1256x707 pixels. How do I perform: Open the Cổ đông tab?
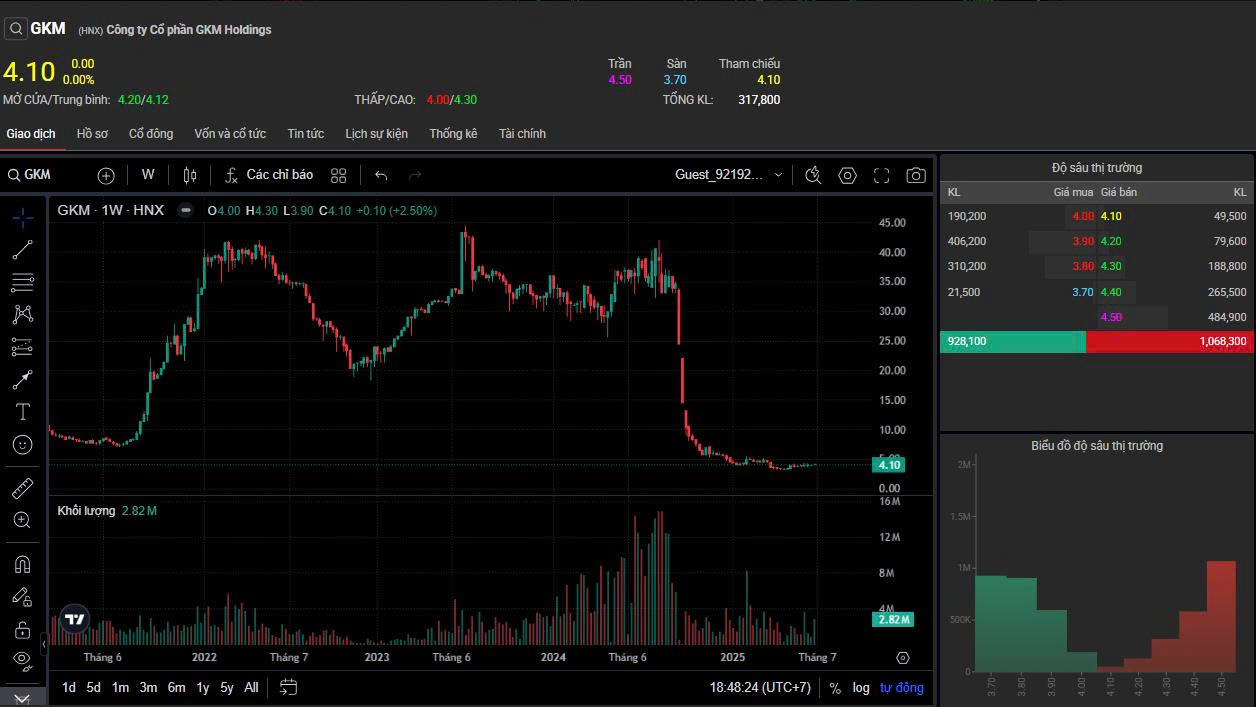click(151, 134)
